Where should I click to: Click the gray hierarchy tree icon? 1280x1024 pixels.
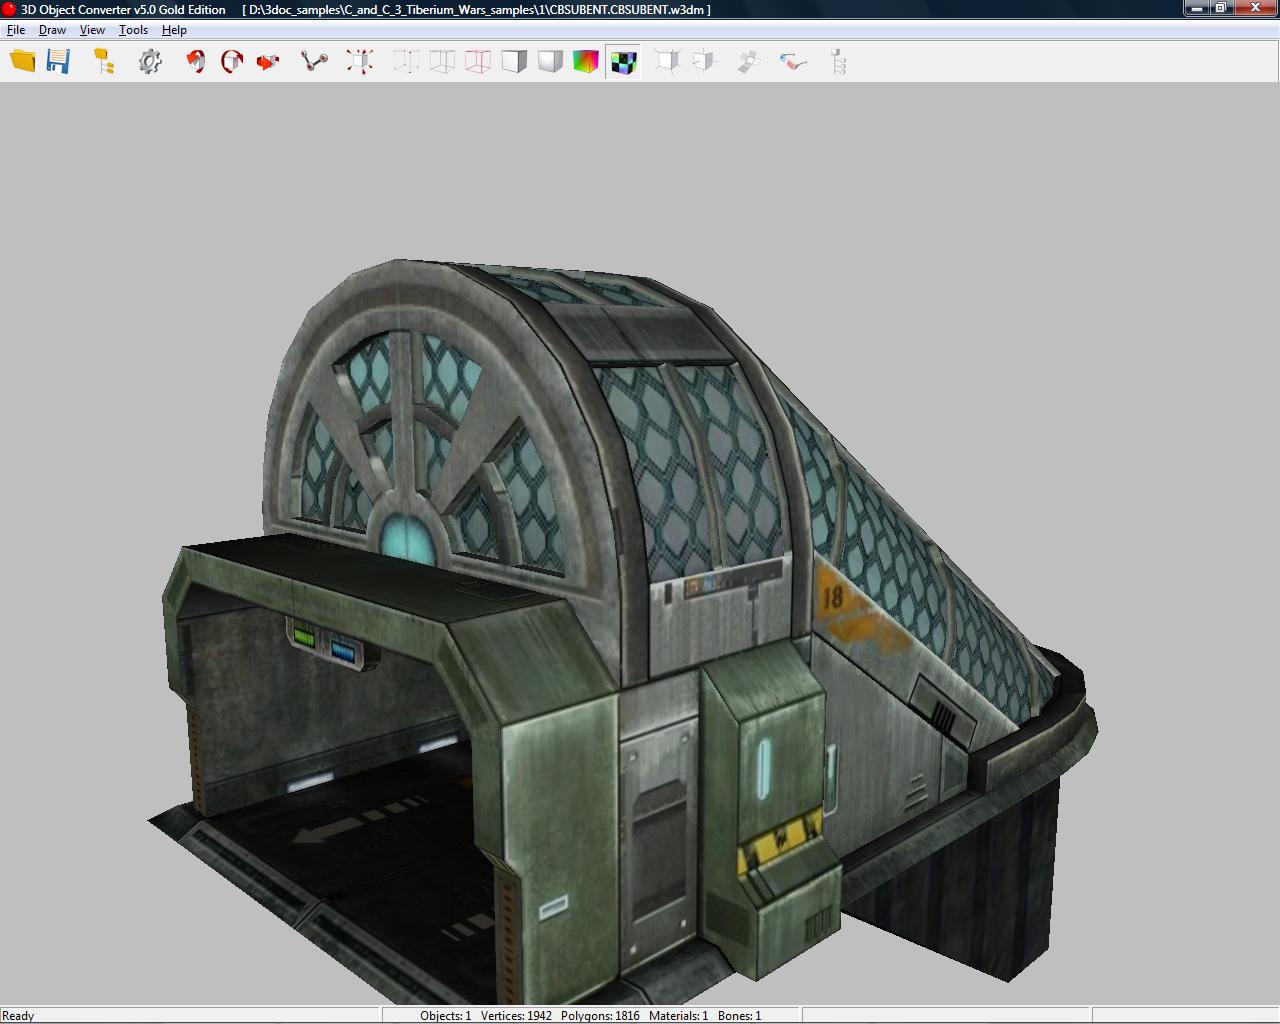point(839,62)
